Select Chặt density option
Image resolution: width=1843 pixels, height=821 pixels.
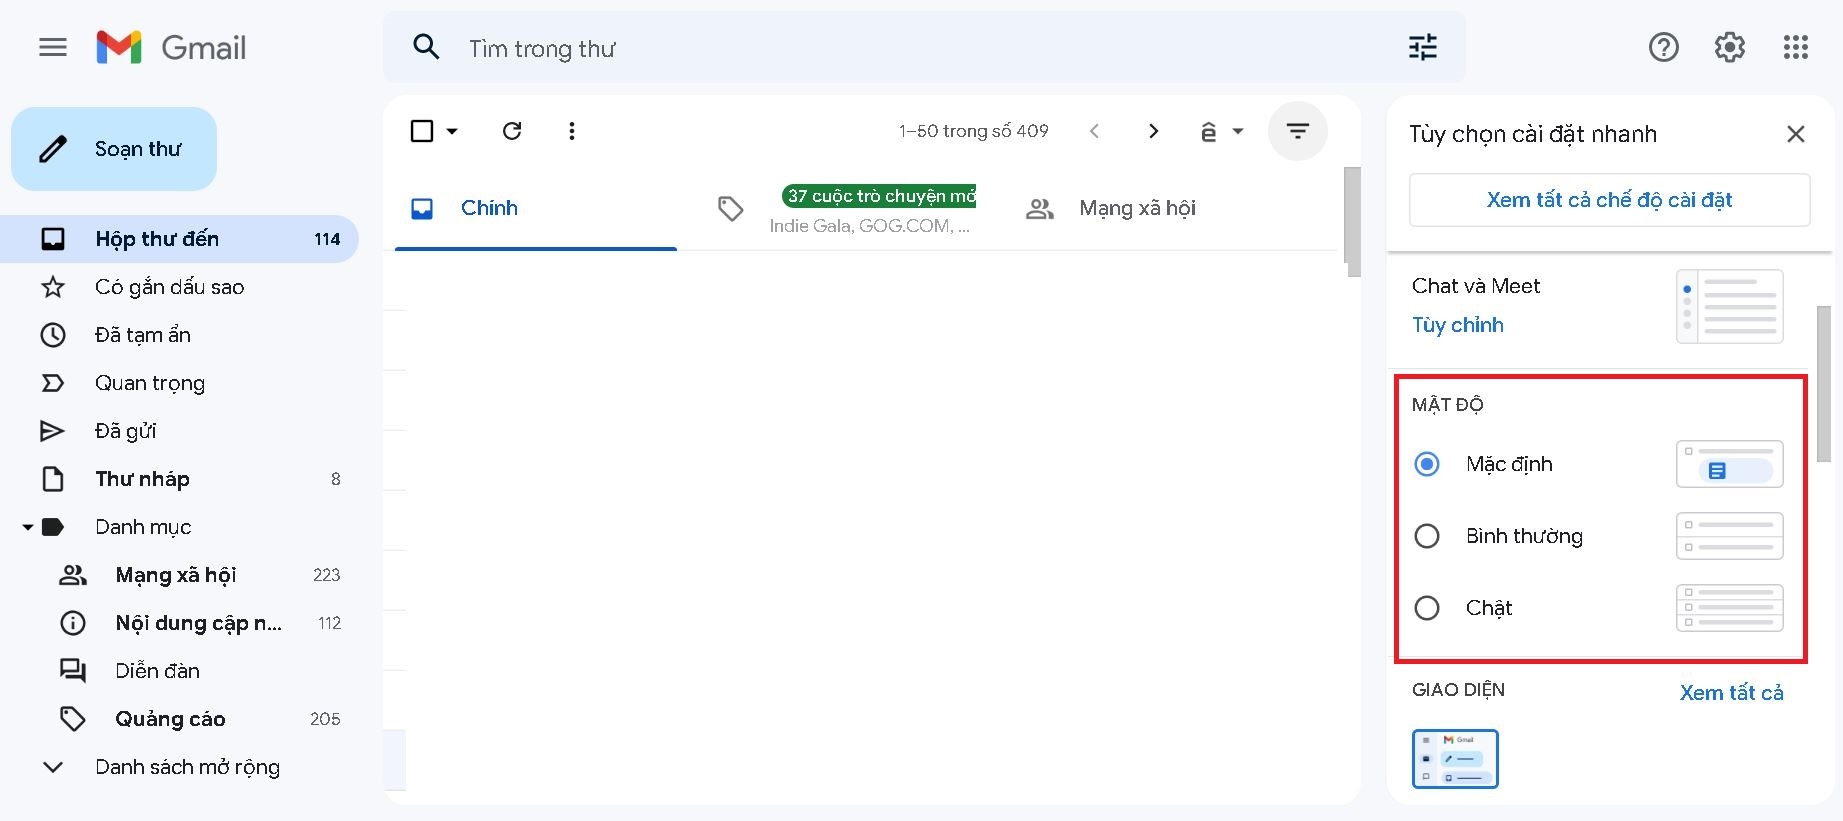(1427, 608)
